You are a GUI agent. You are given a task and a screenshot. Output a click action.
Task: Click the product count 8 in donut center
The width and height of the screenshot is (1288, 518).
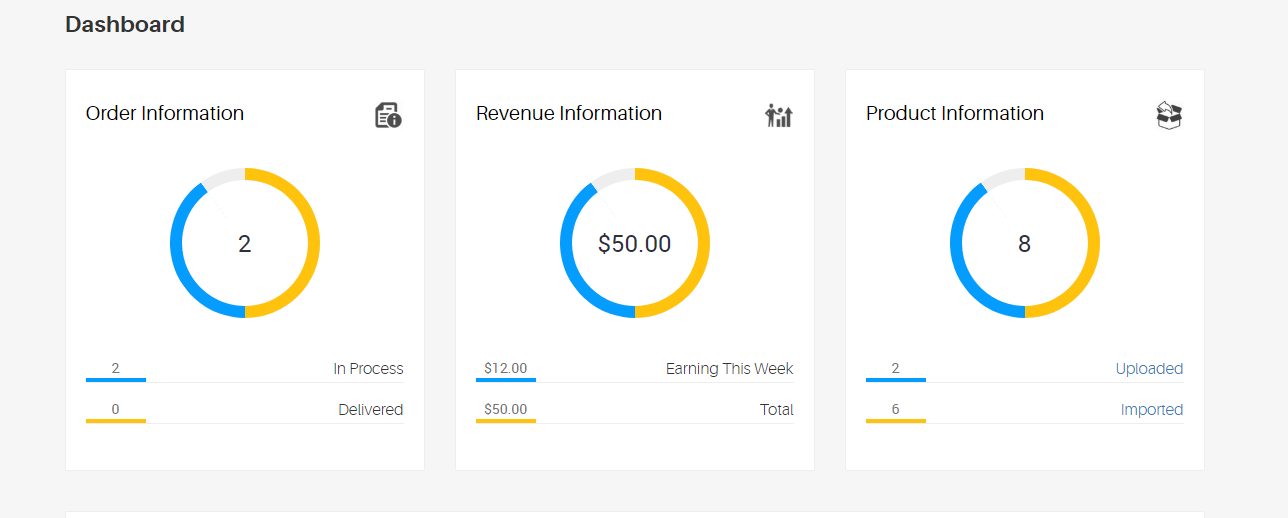tap(1024, 244)
